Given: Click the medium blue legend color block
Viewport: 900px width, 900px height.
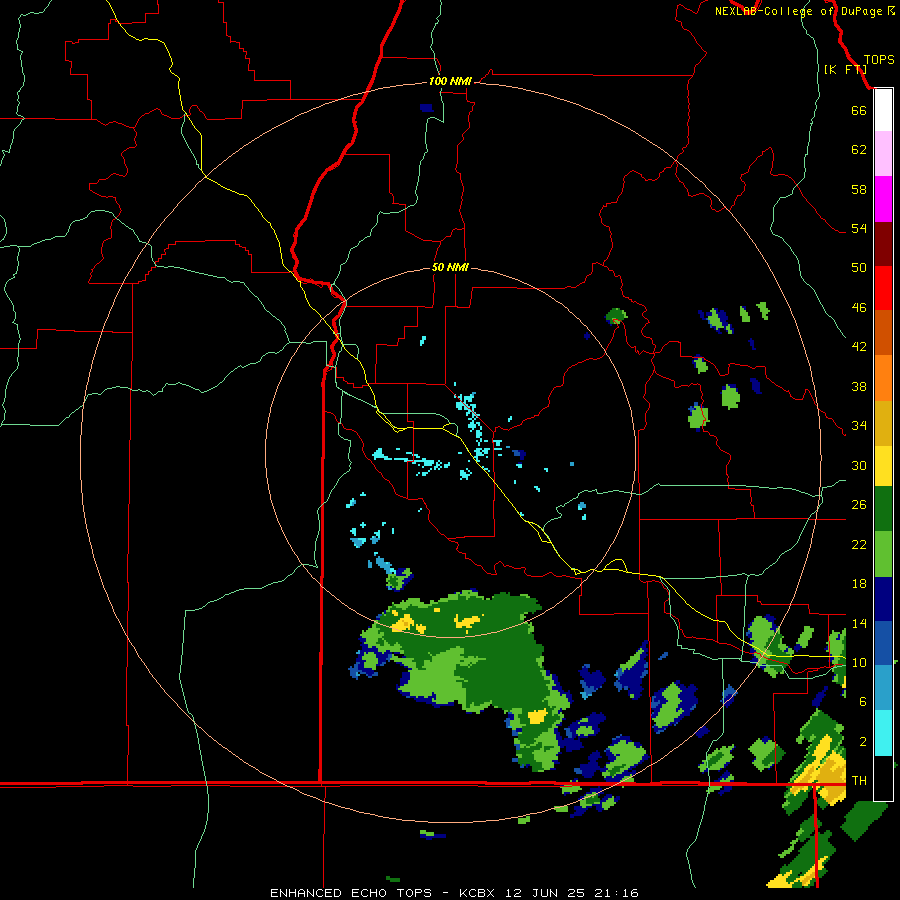Looking at the screenshot, I should point(883,643).
